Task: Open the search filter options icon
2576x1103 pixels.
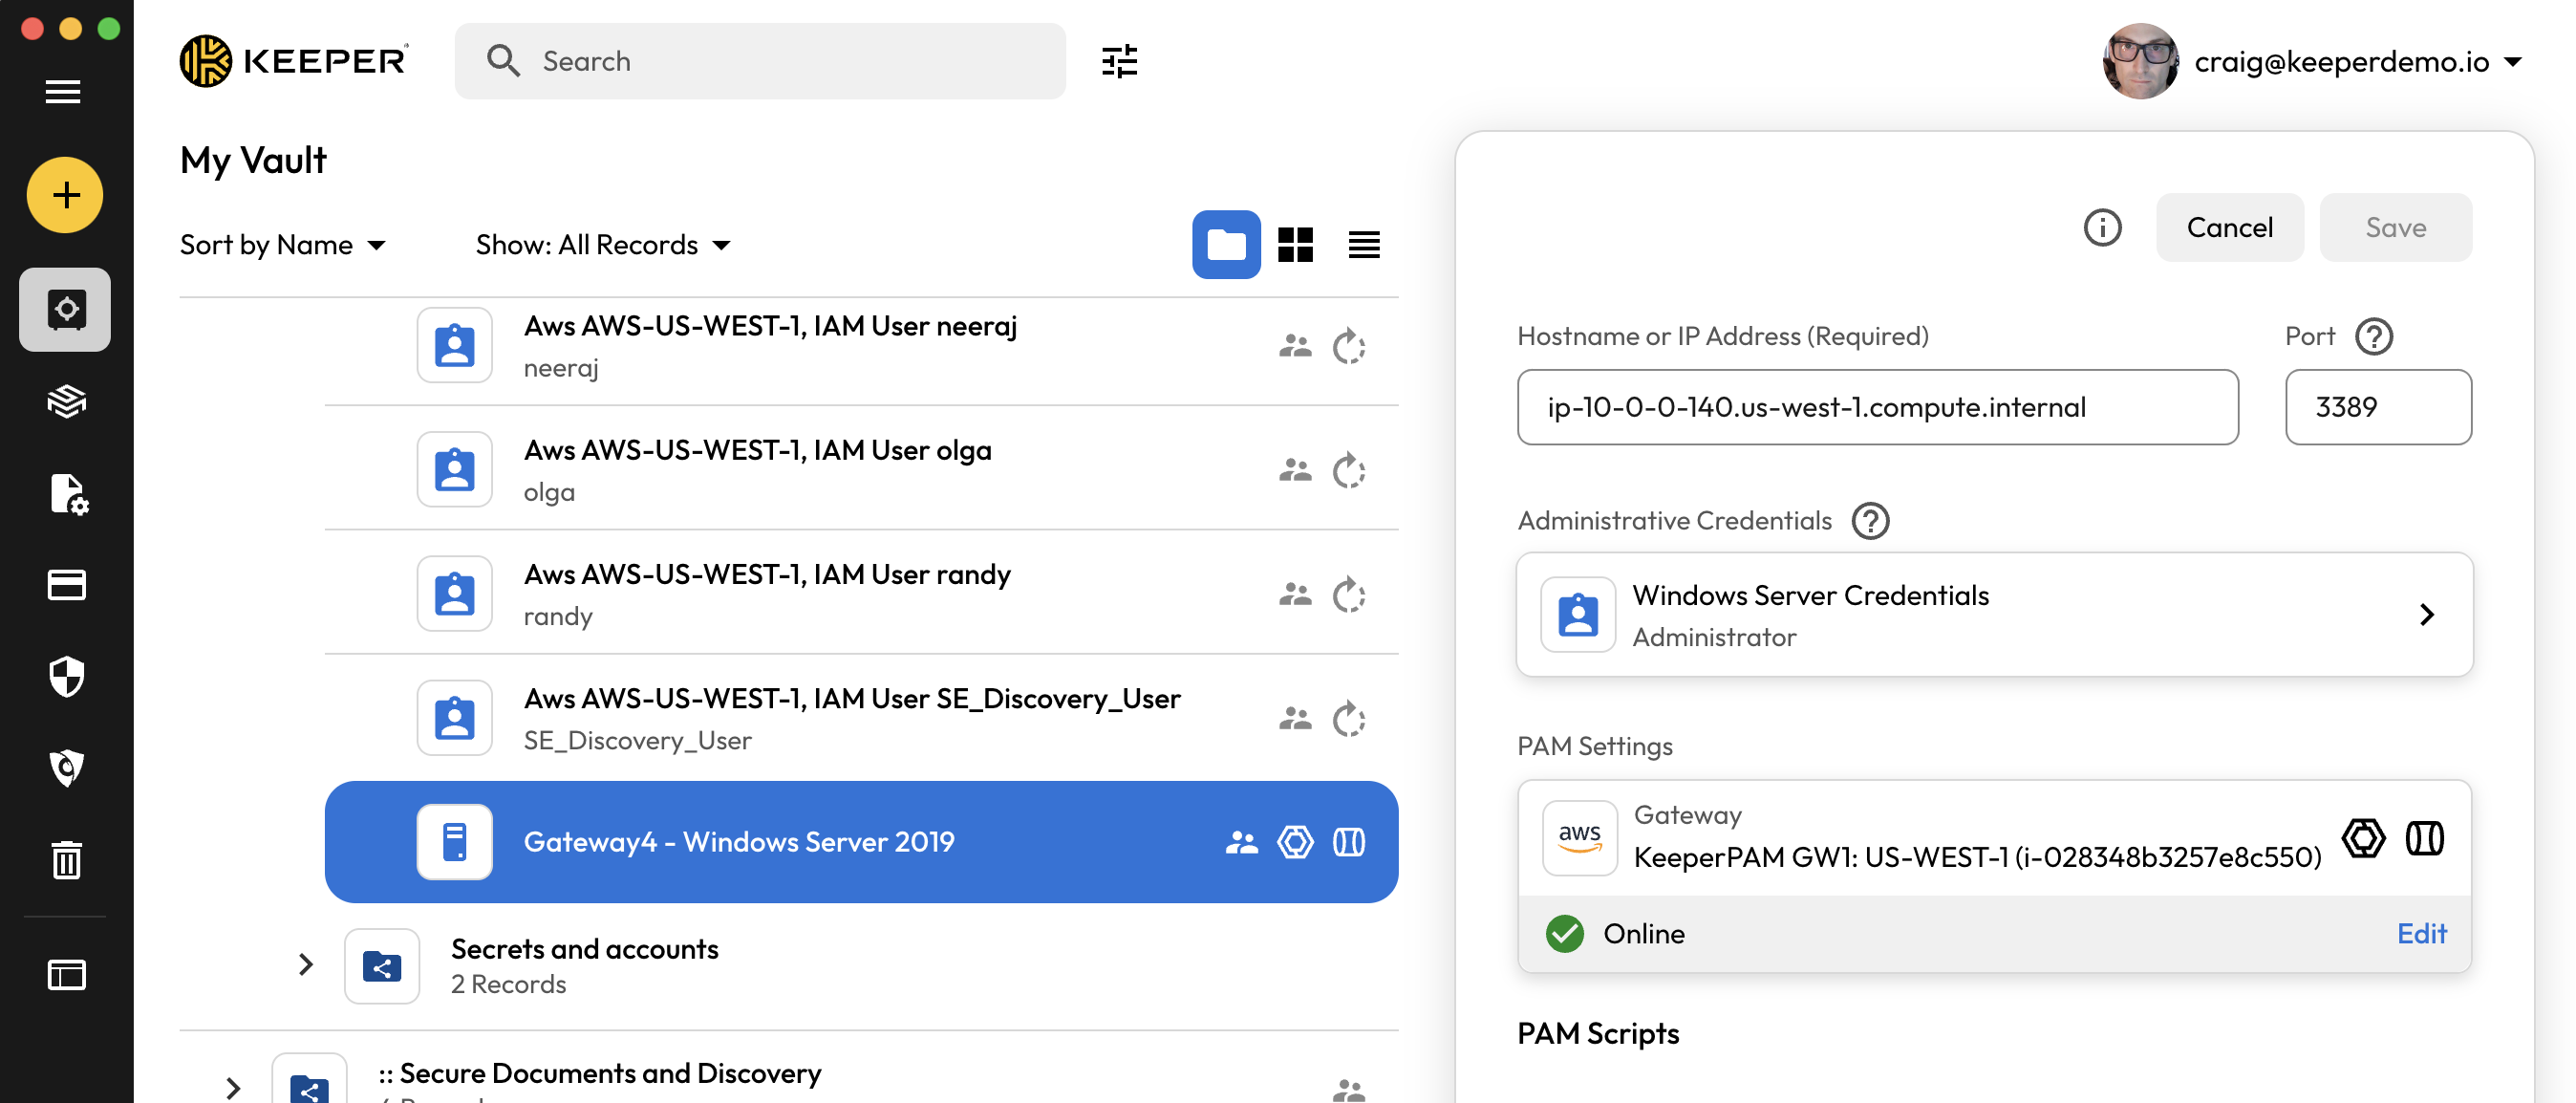Action: pos(1119,61)
